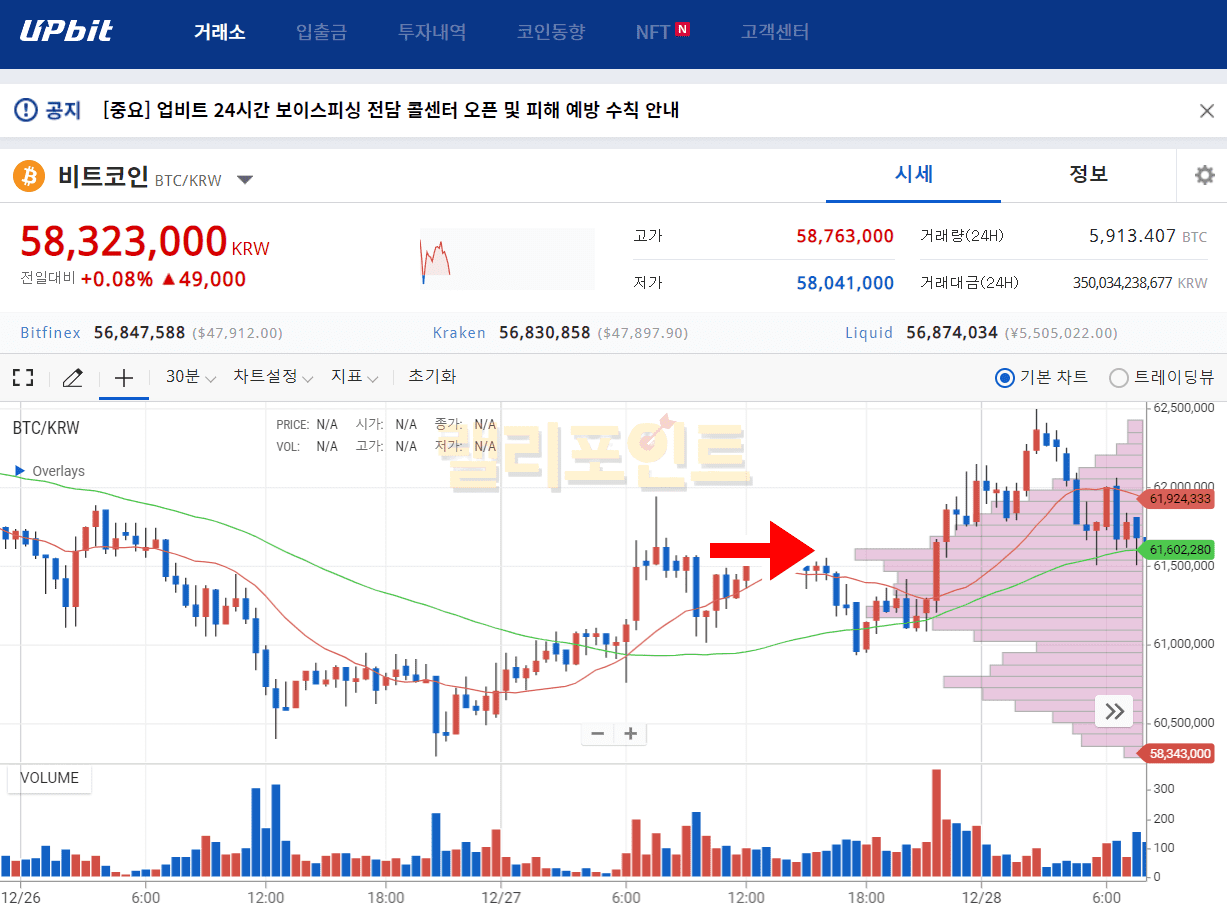The width and height of the screenshot is (1227, 914).
Task: Activate the crosshair cursor tool
Action: click(123, 377)
